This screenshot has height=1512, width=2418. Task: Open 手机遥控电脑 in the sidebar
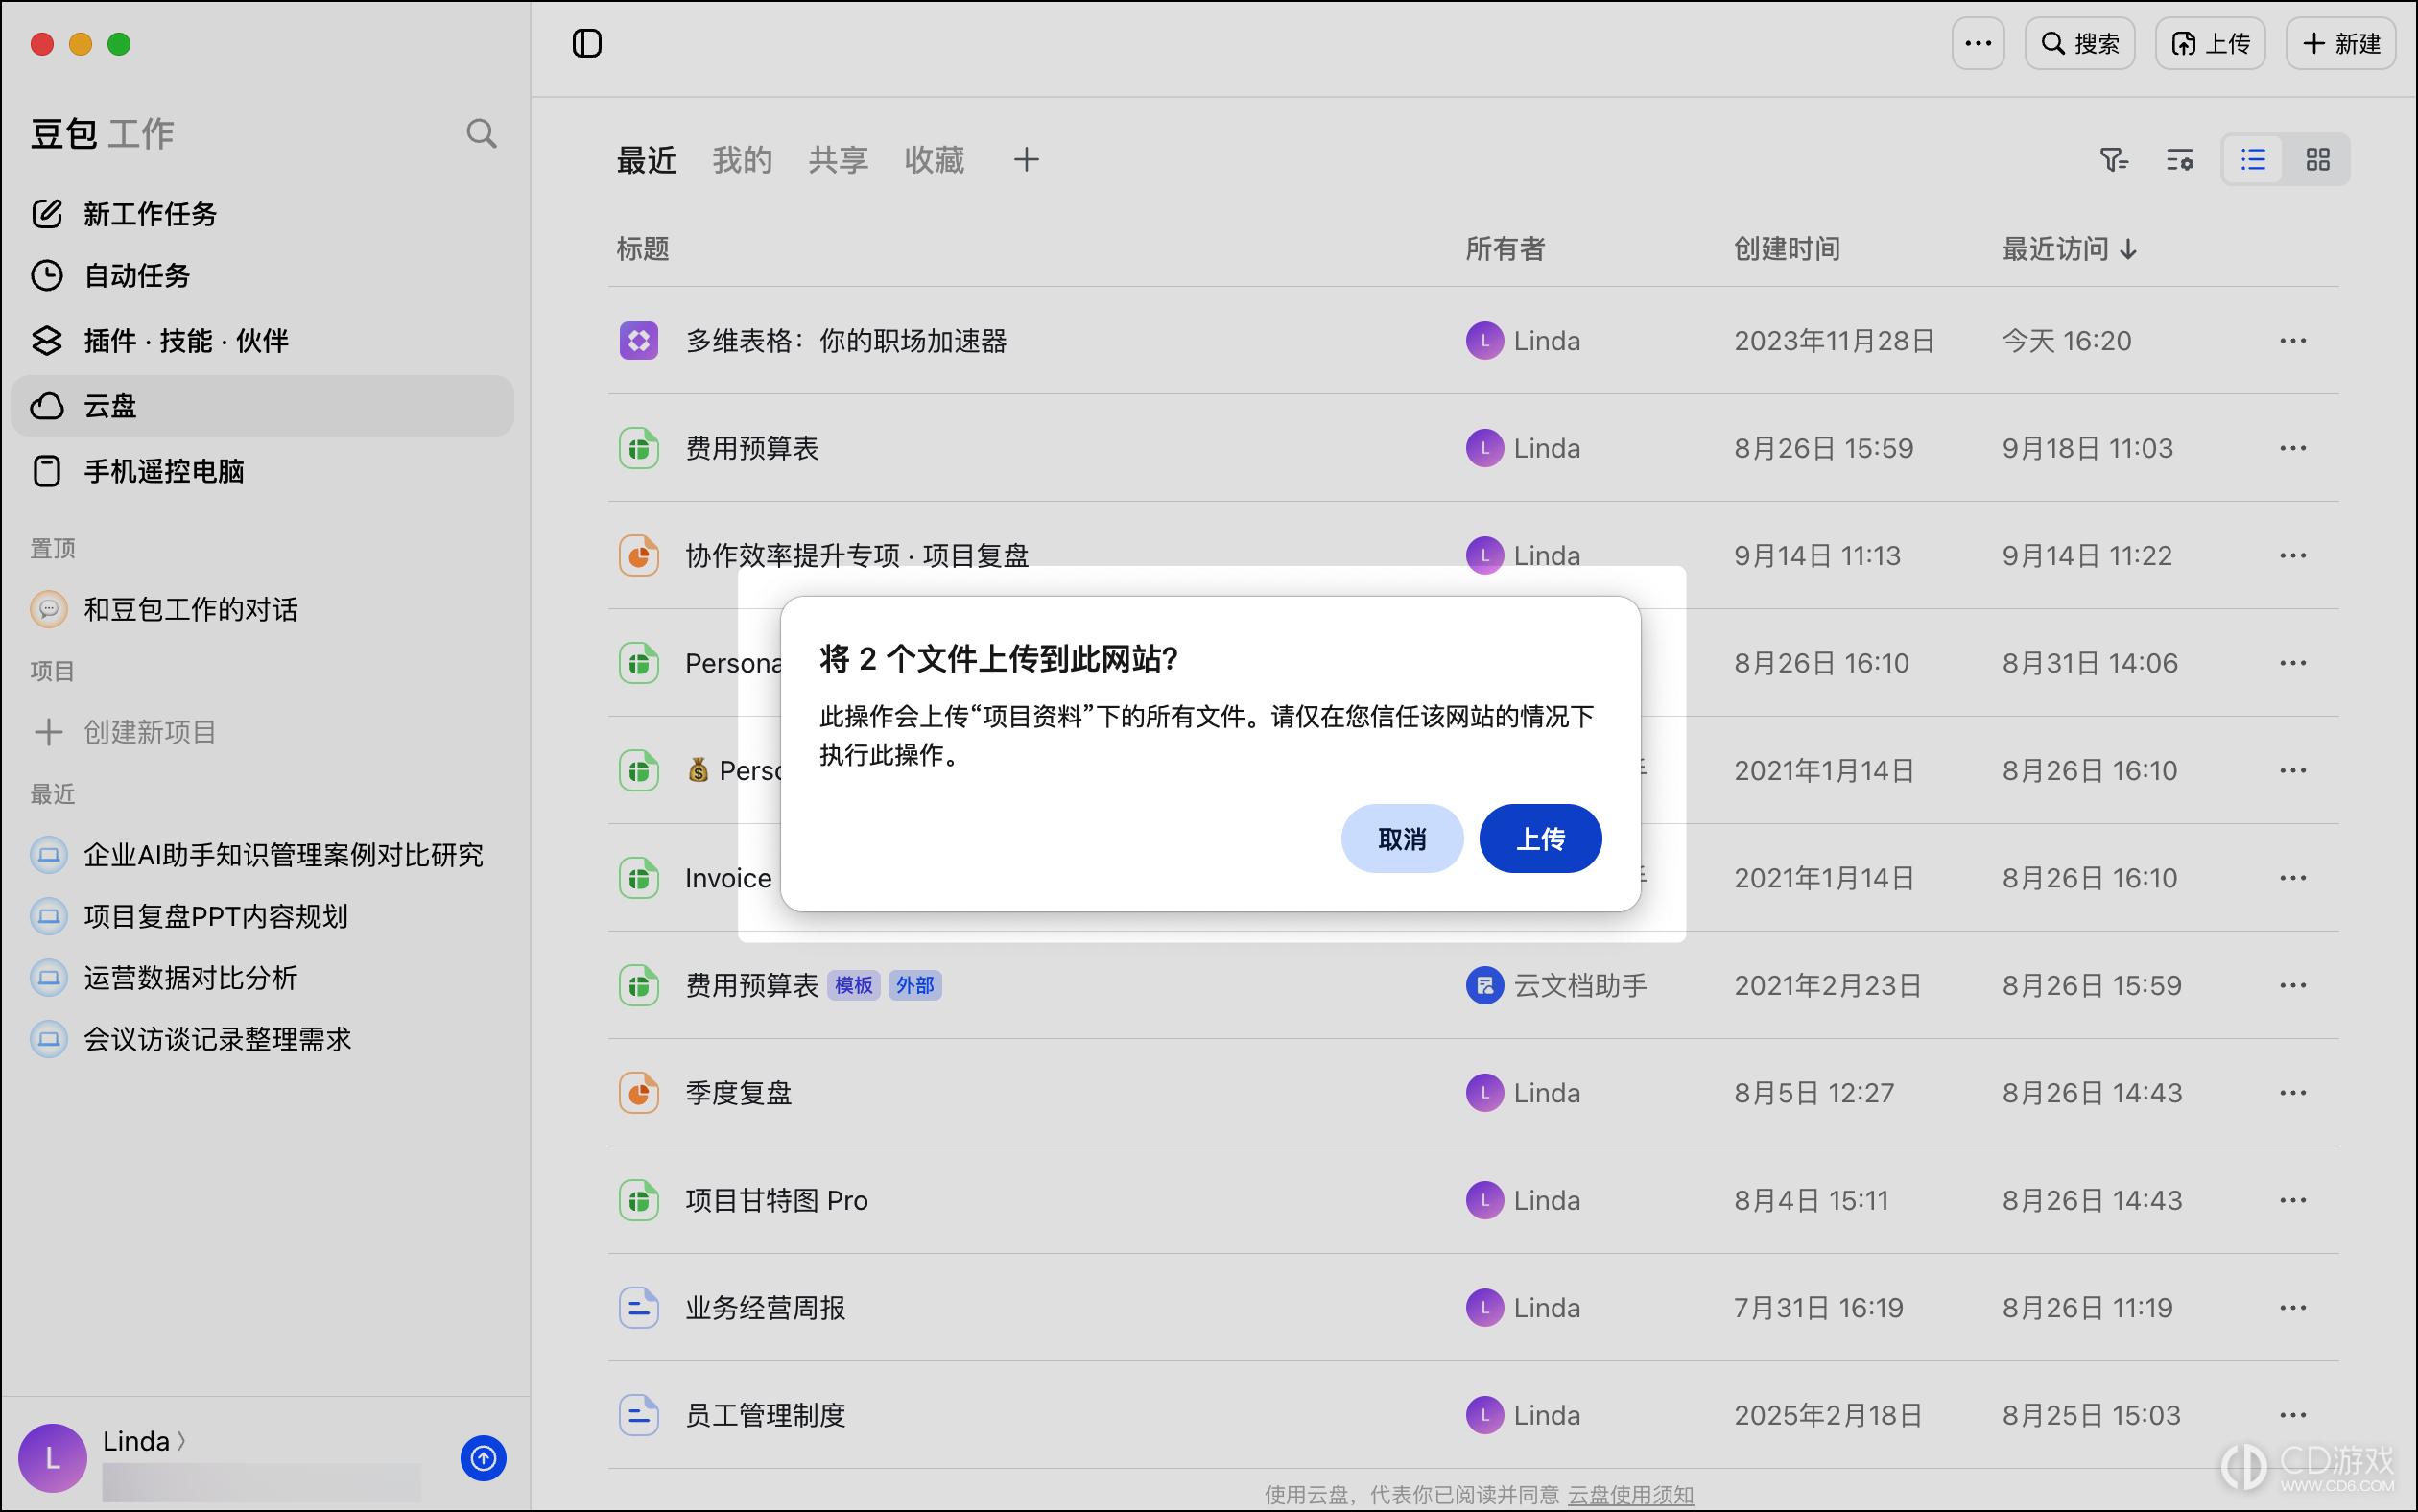[x=262, y=471]
